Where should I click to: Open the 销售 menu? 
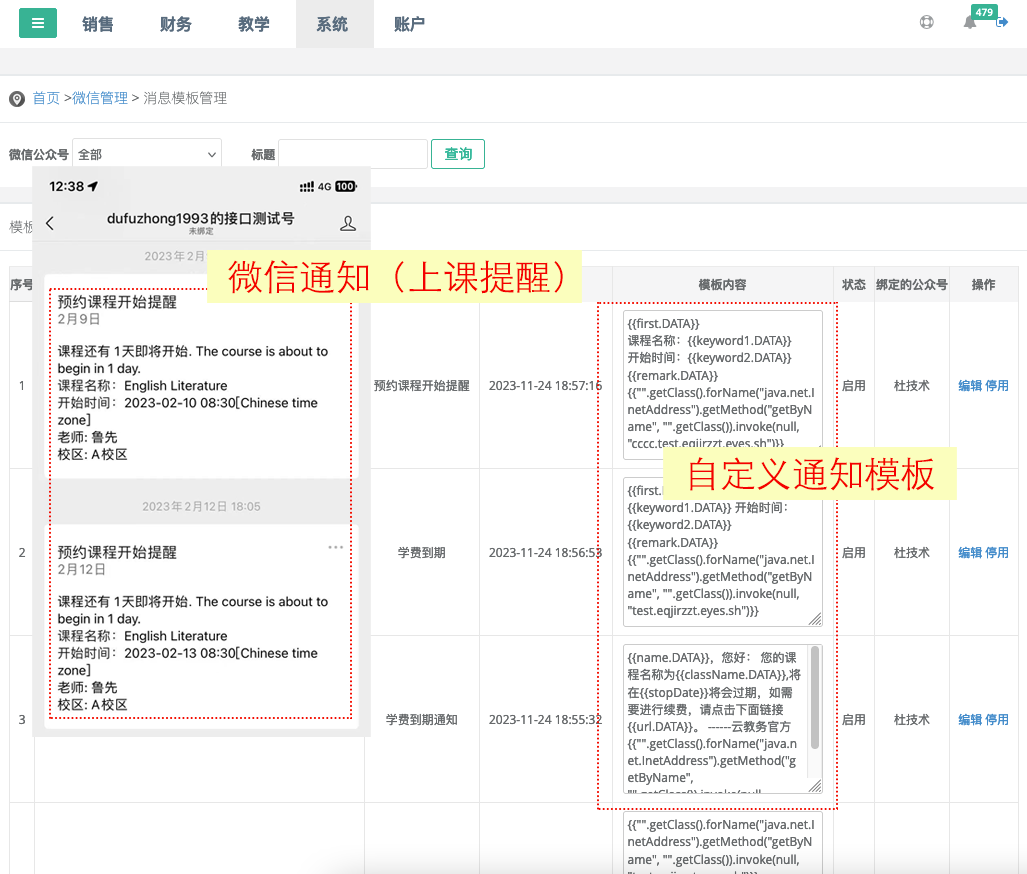pos(98,24)
